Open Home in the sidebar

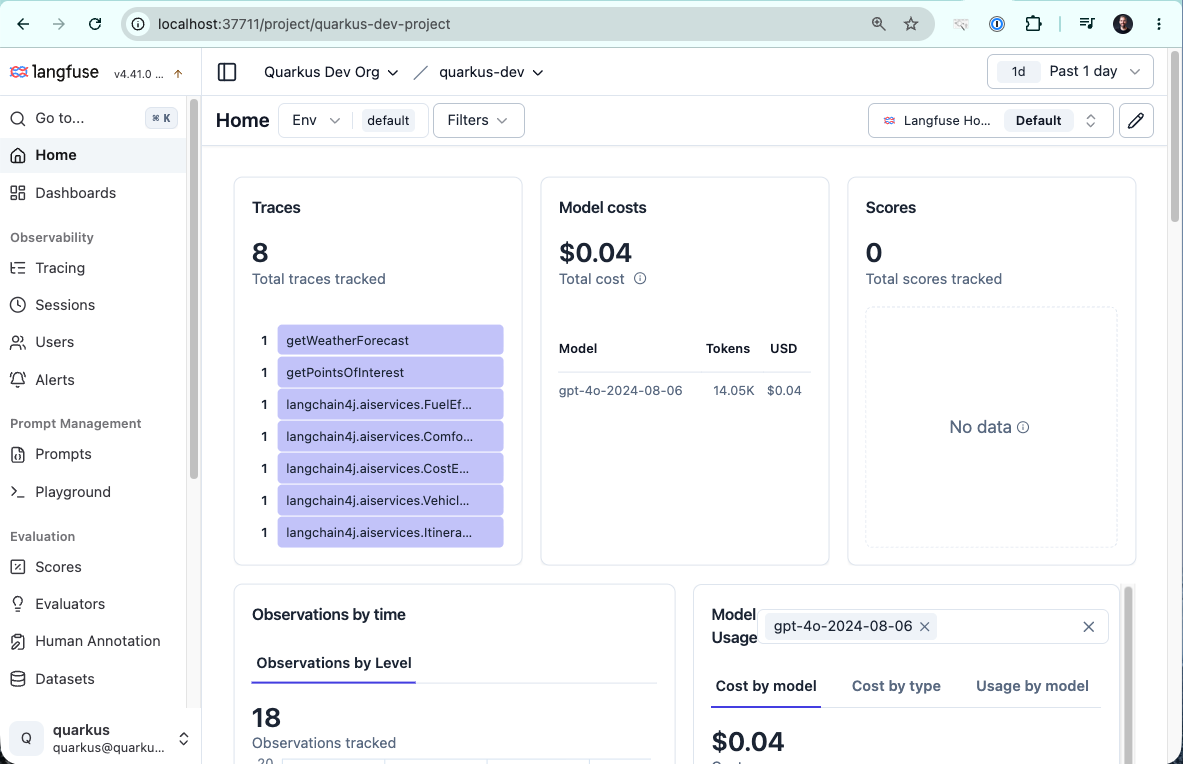[x=94, y=155]
